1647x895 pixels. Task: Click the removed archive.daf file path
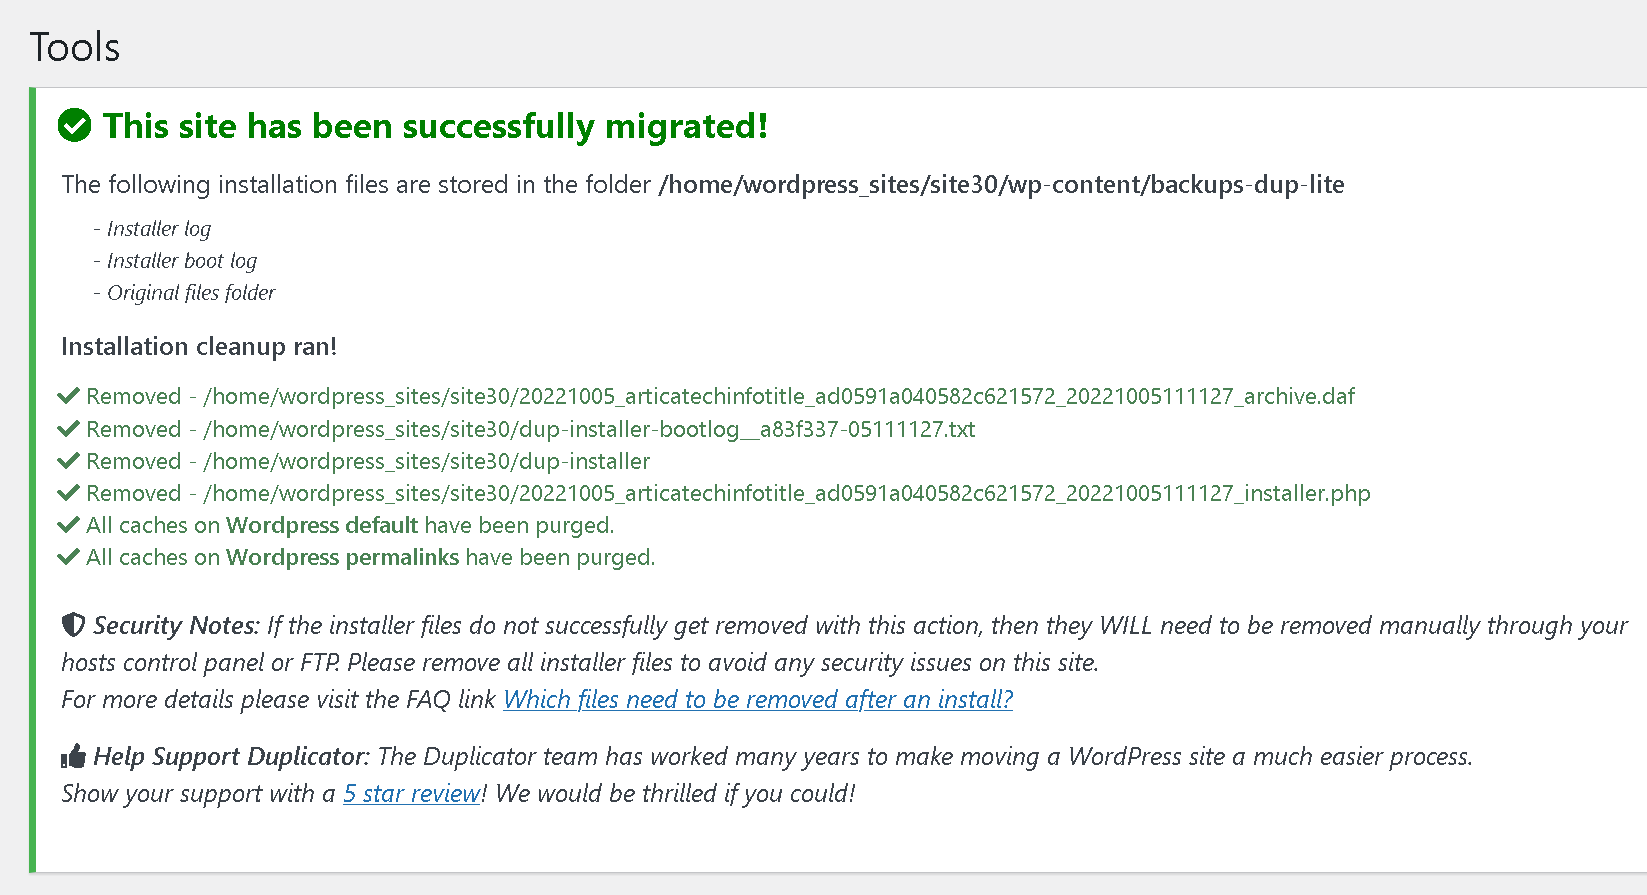(778, 396)
